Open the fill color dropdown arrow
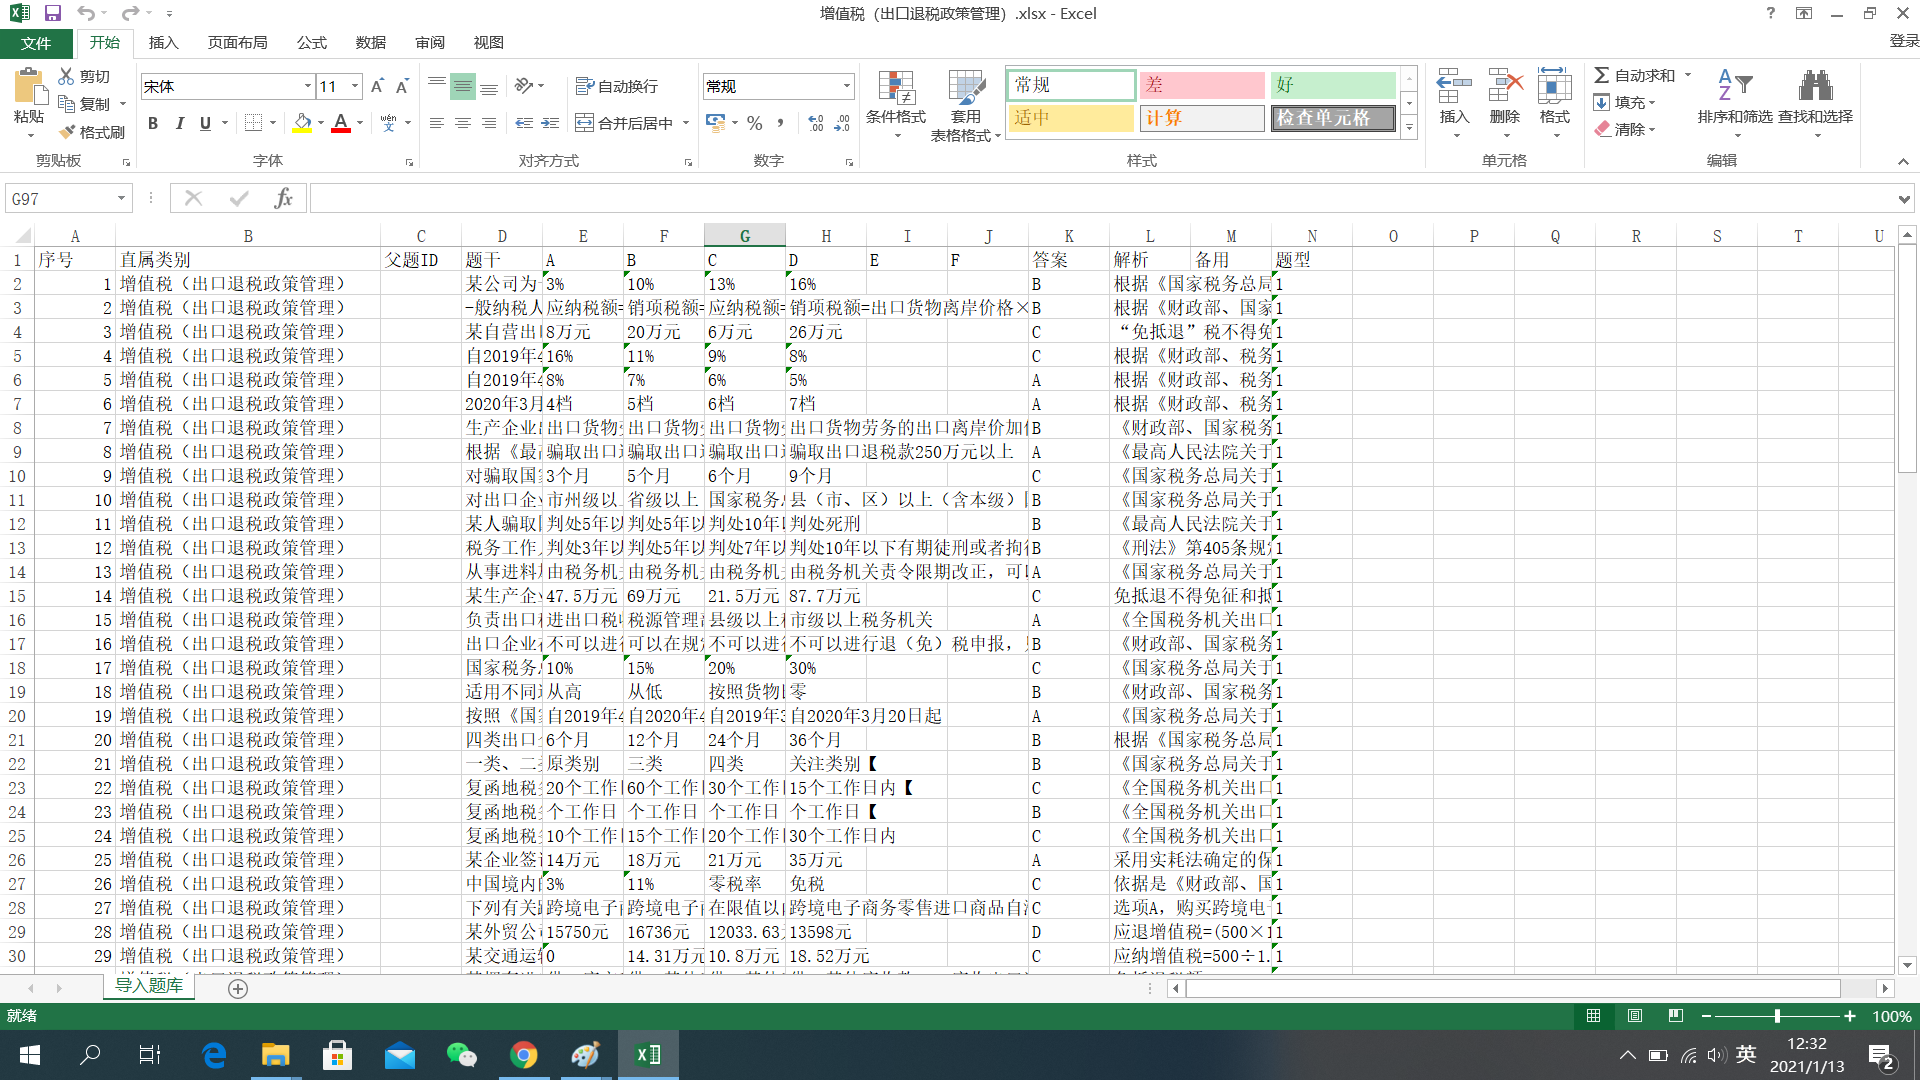1920x1080 pixels. (321, 123)
